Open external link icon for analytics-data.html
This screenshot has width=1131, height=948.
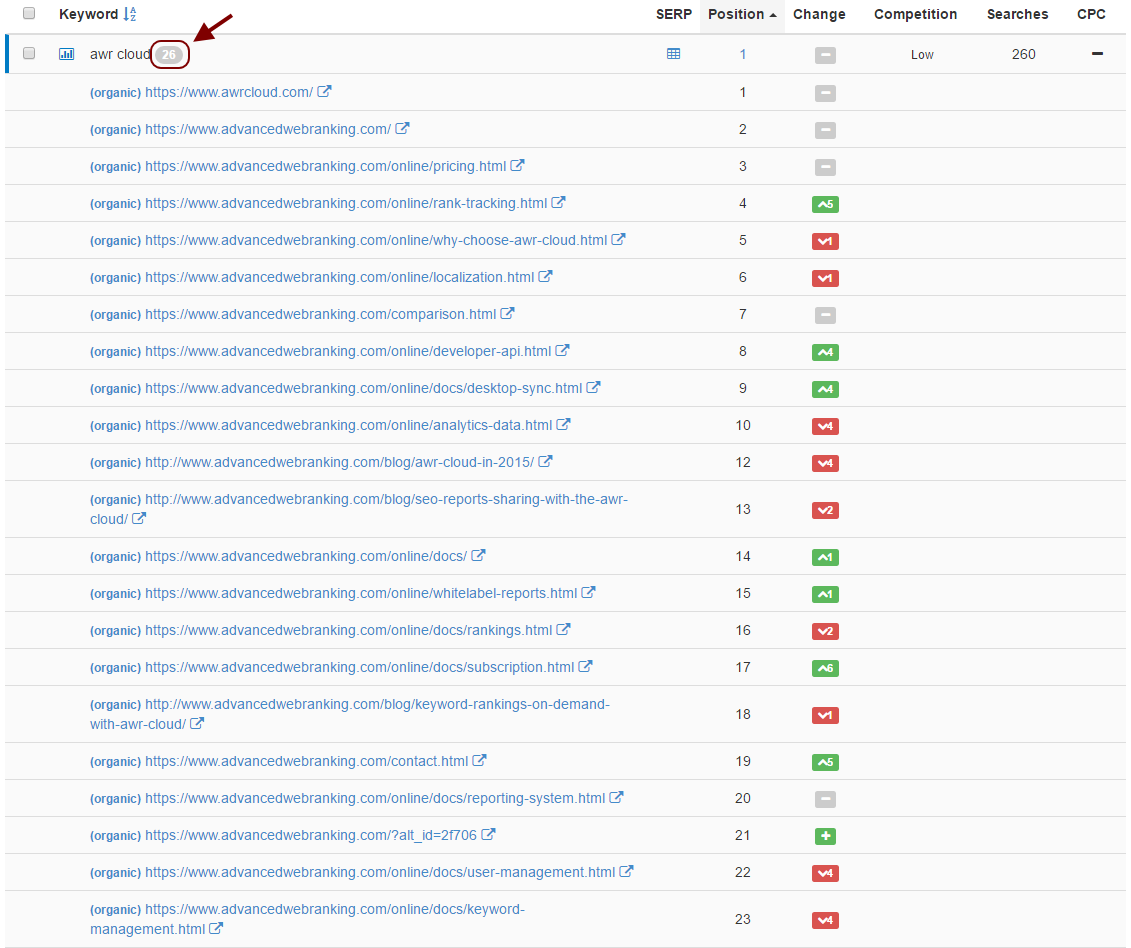(563, 425)
